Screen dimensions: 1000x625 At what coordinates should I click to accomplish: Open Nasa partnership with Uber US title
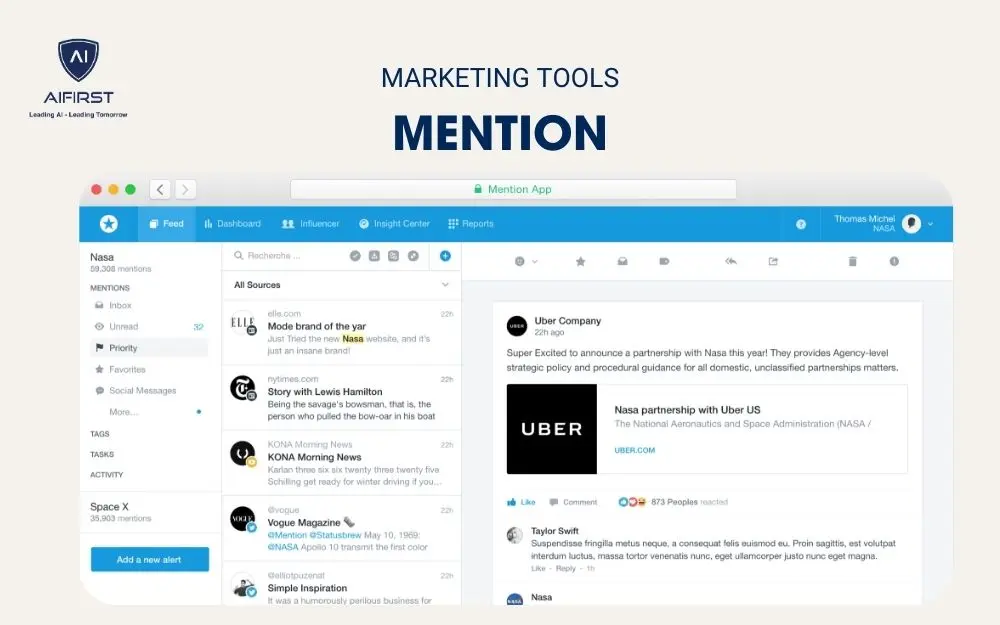pos(687,410)
